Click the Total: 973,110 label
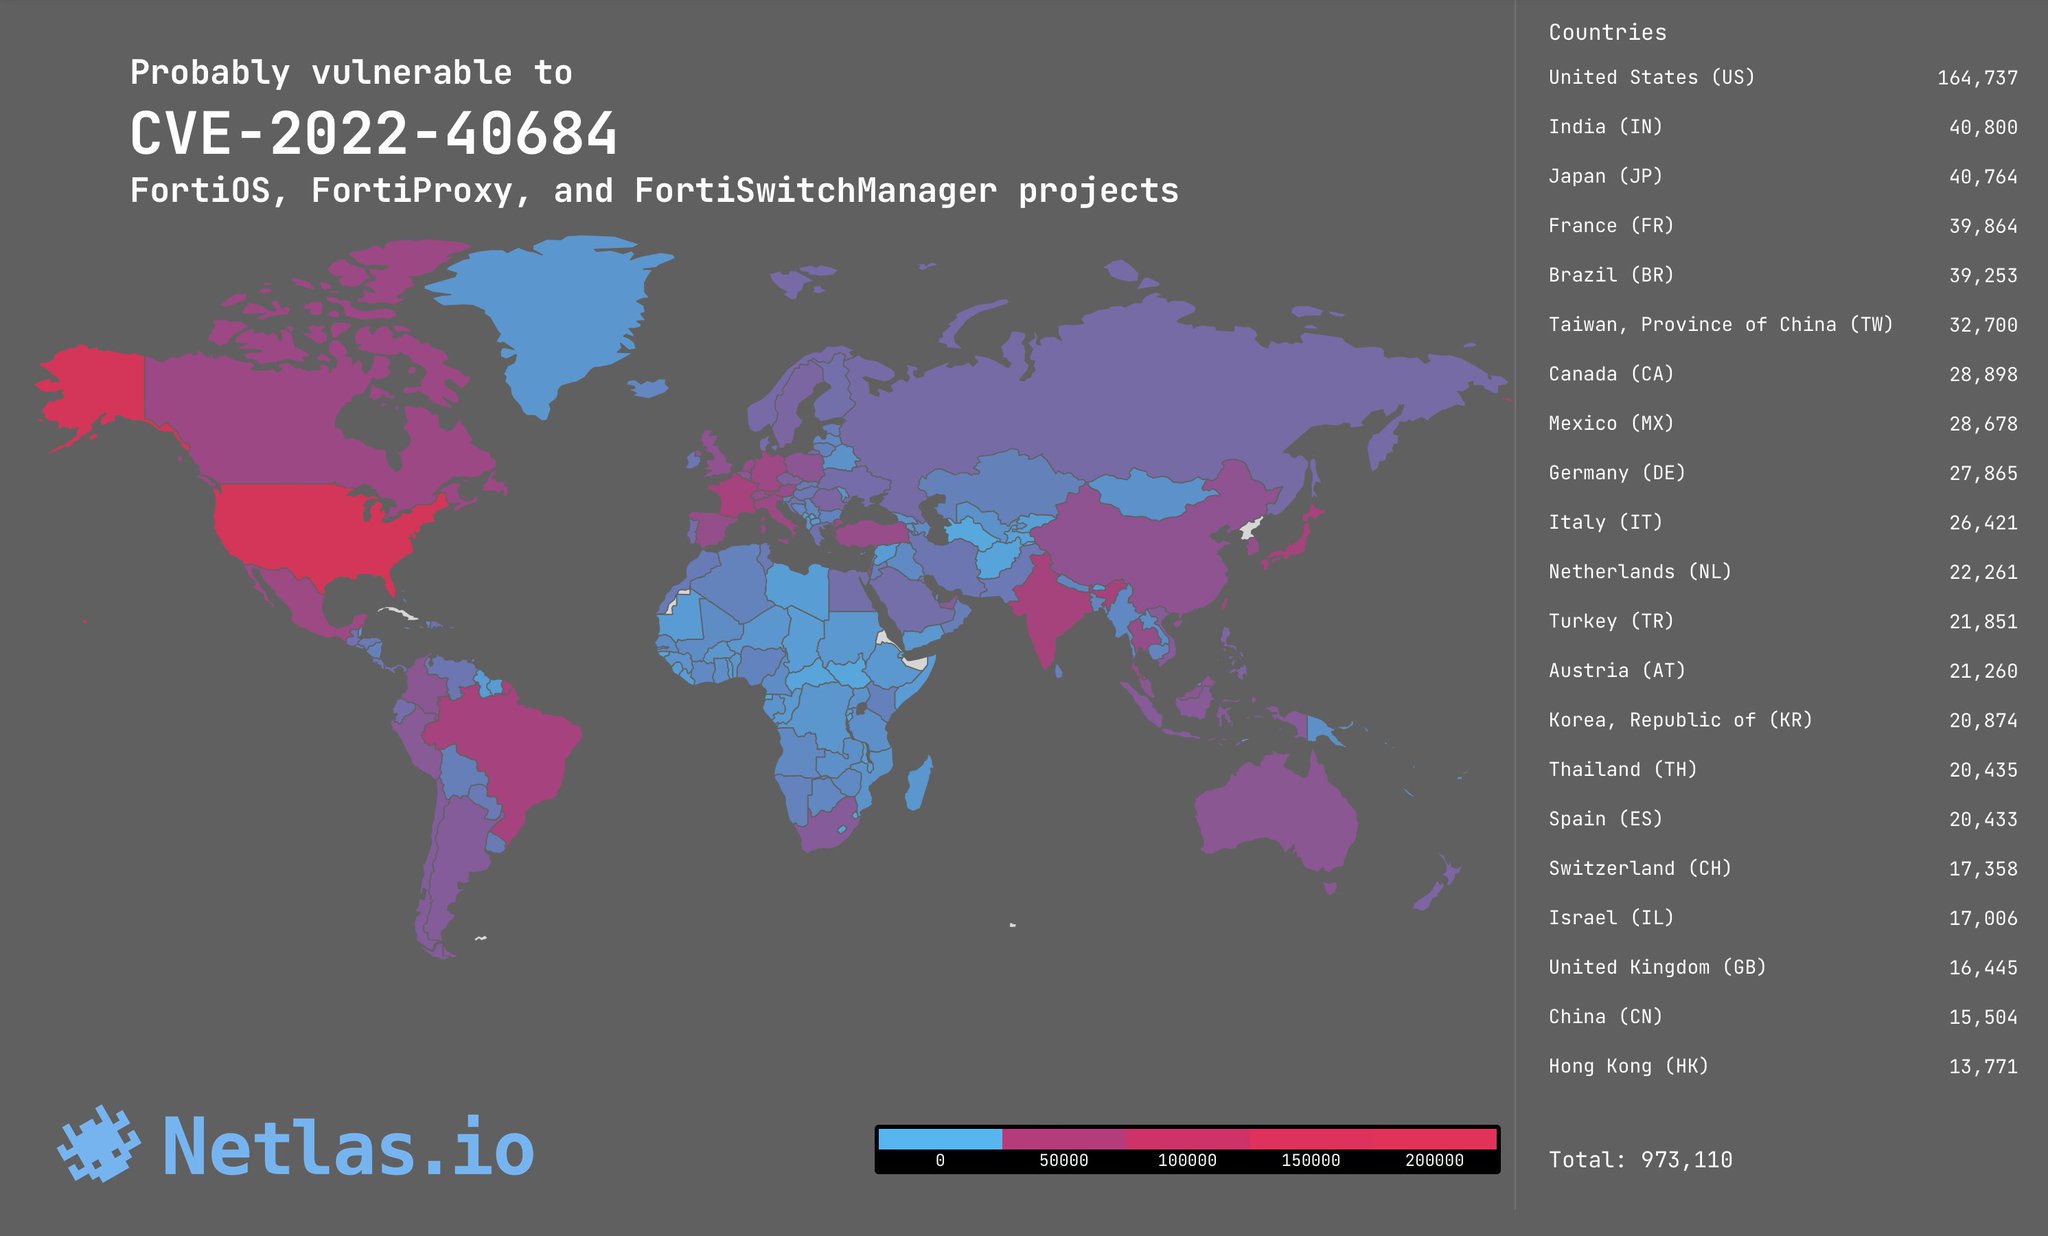This screenshot has height=1236, width=2048. tap(1640, 1160)
